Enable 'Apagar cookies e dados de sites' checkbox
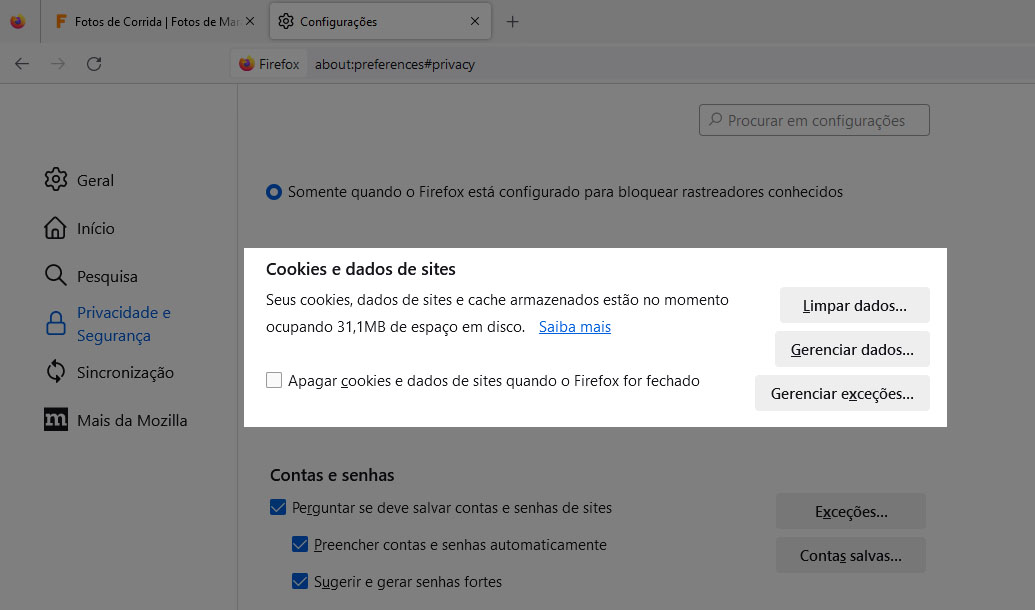Image resolution: width=1035 pixels, height=610 pixels. [x=274, y=380]
